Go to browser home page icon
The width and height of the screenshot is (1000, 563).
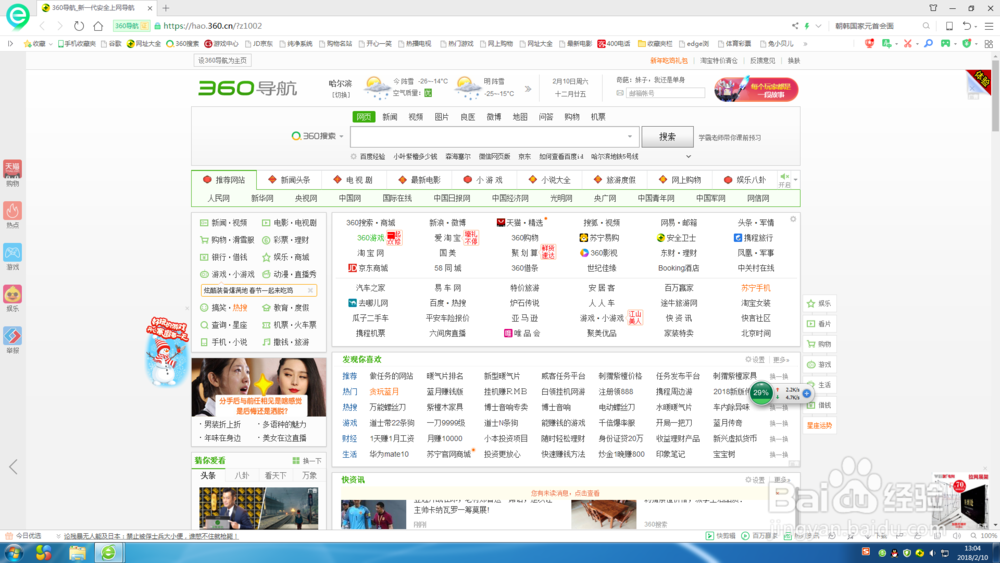click(98, 26)
